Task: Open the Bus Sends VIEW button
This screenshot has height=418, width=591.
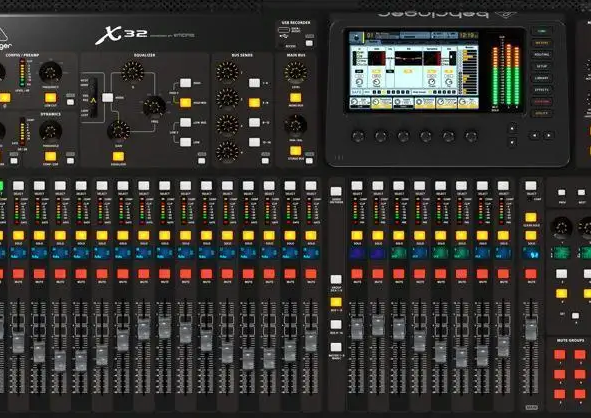Action: point(265,161)
